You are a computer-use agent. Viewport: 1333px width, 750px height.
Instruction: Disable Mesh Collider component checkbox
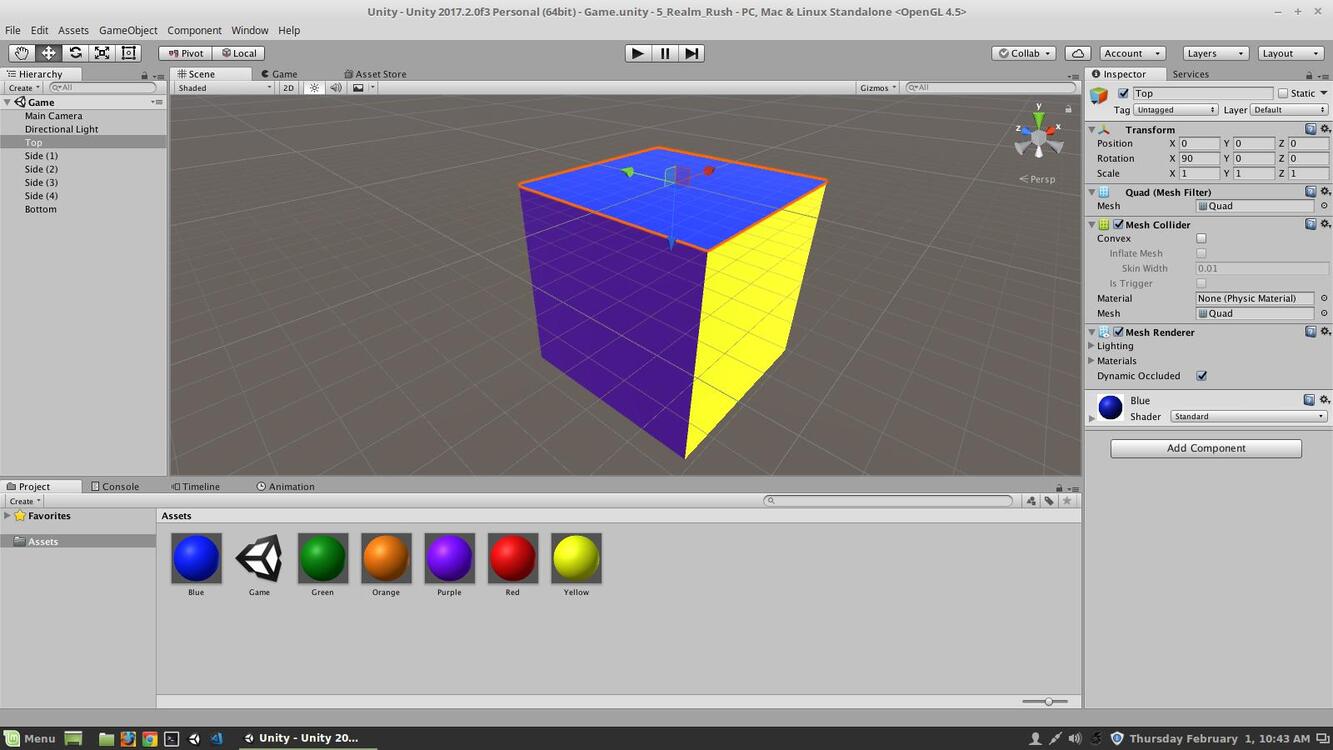1119,224
